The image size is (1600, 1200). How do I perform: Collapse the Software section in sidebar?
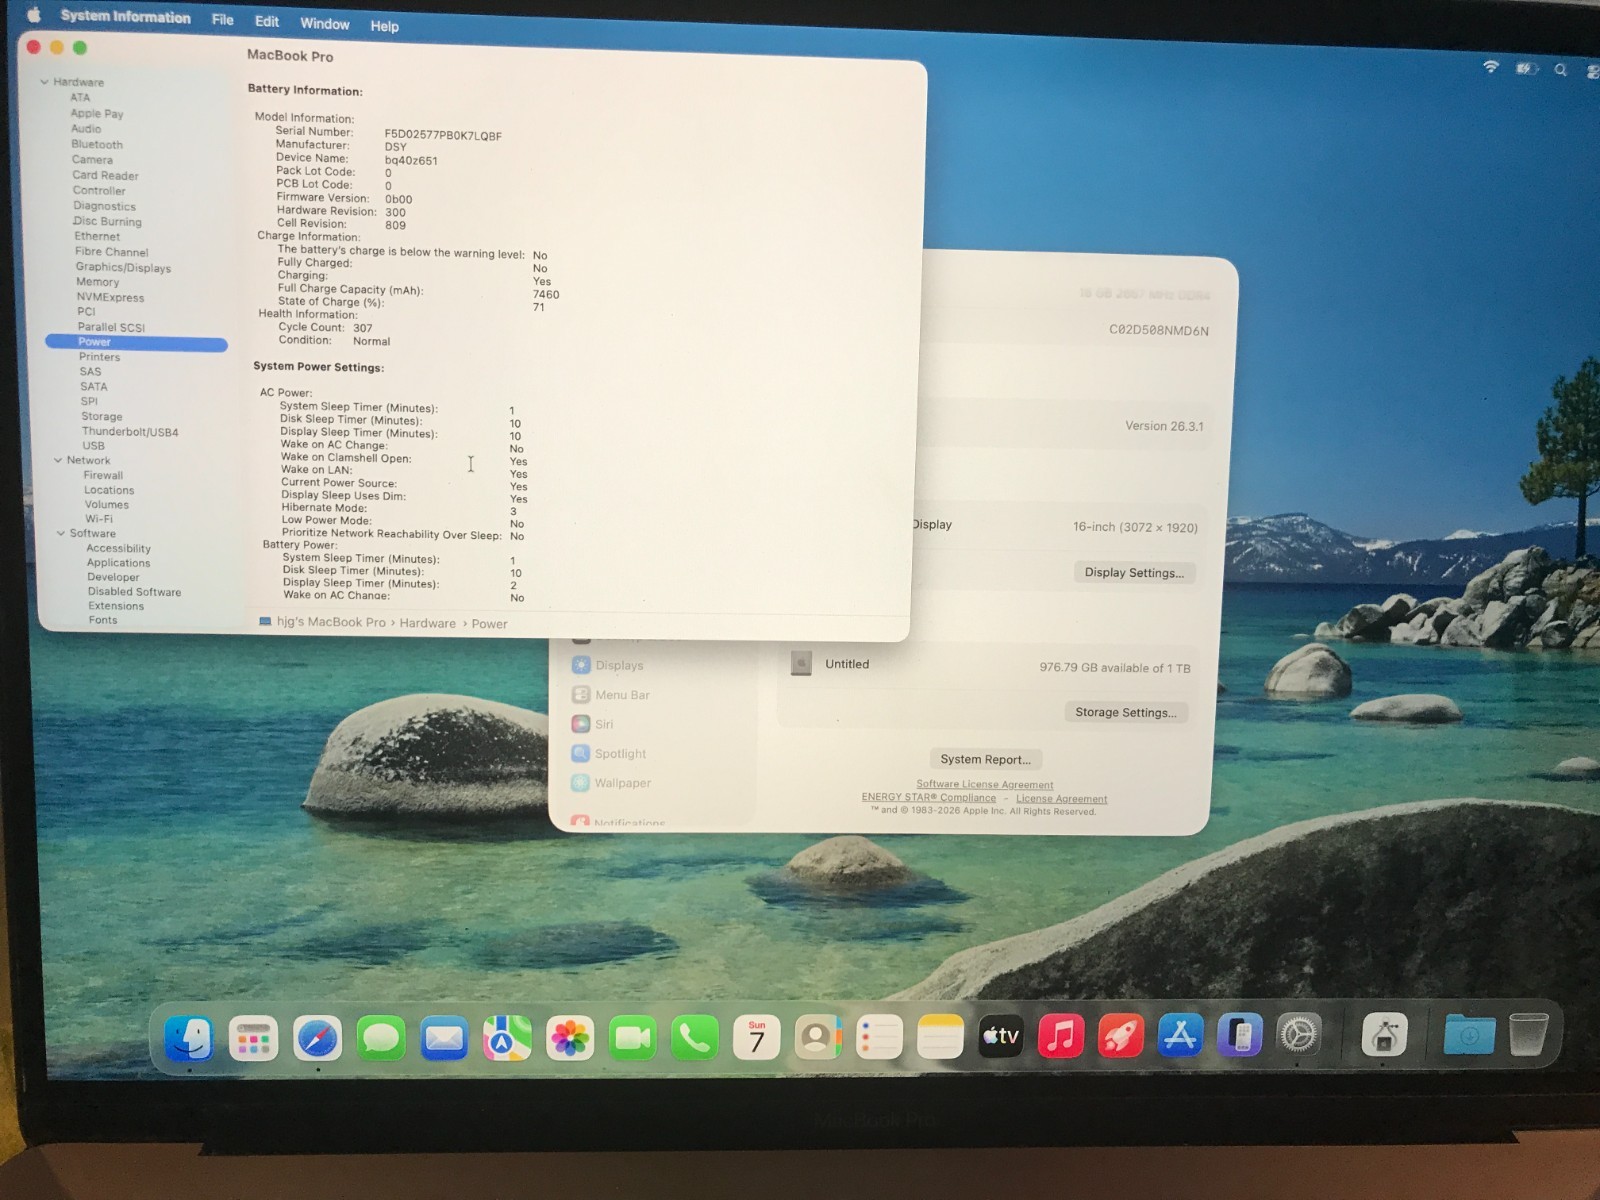tap(61, 533)
